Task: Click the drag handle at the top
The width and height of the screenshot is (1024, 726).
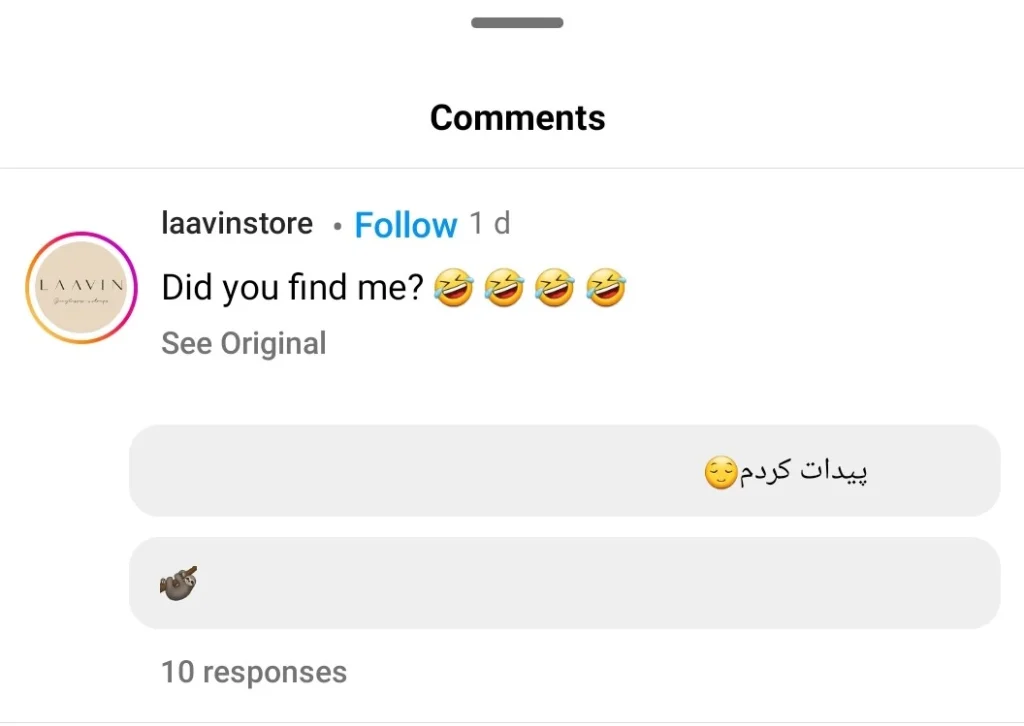Action: [x=517, y=21]
